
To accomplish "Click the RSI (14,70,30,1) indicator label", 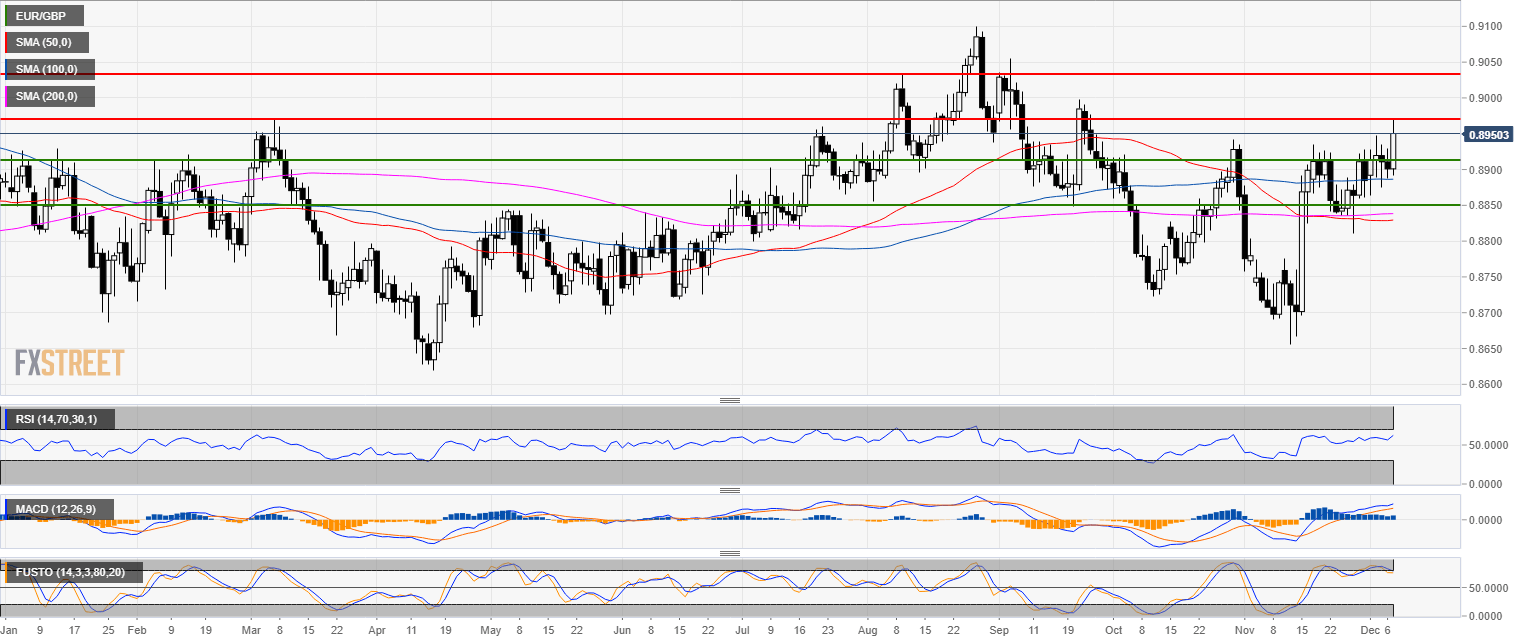I will [59, 419].
